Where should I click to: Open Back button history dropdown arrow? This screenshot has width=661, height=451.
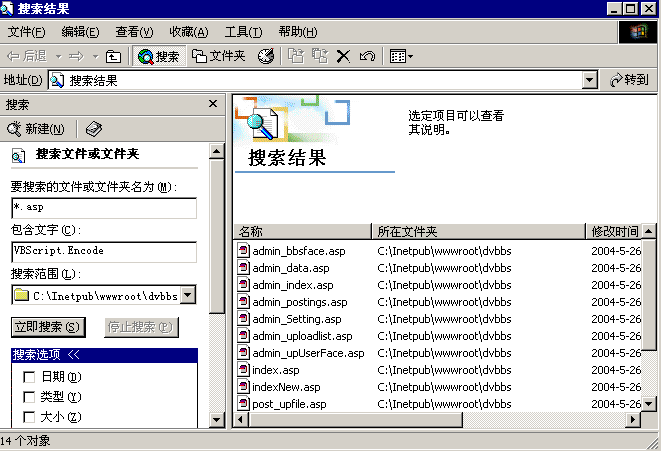pos(59,56)
